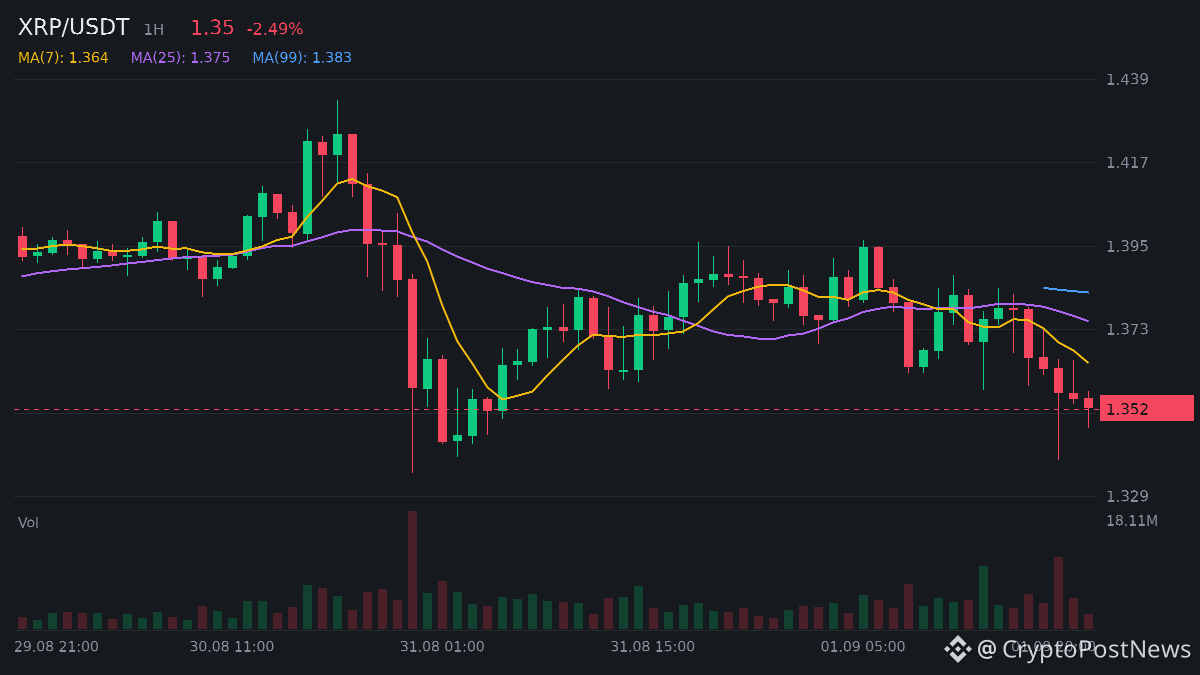Viewport: 1200px width, 675px height.
Task: Toggle the MA(99) indicator label
Action: [302, 58]
